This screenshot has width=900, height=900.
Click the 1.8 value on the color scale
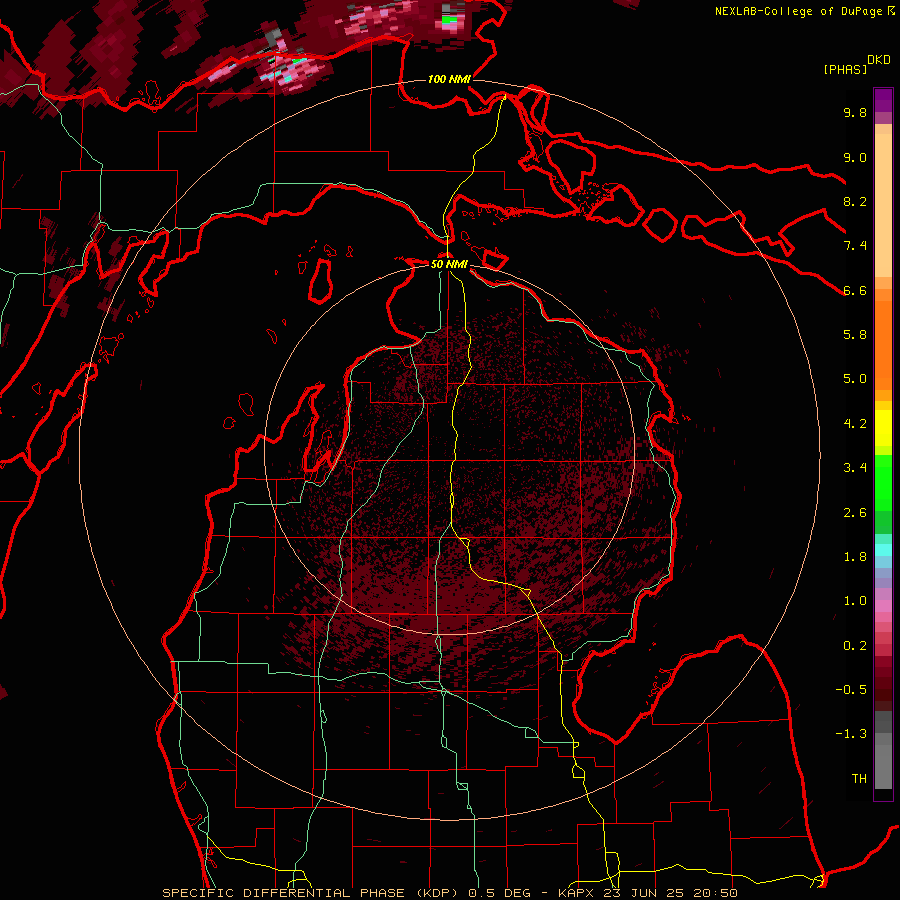[855, 557]
